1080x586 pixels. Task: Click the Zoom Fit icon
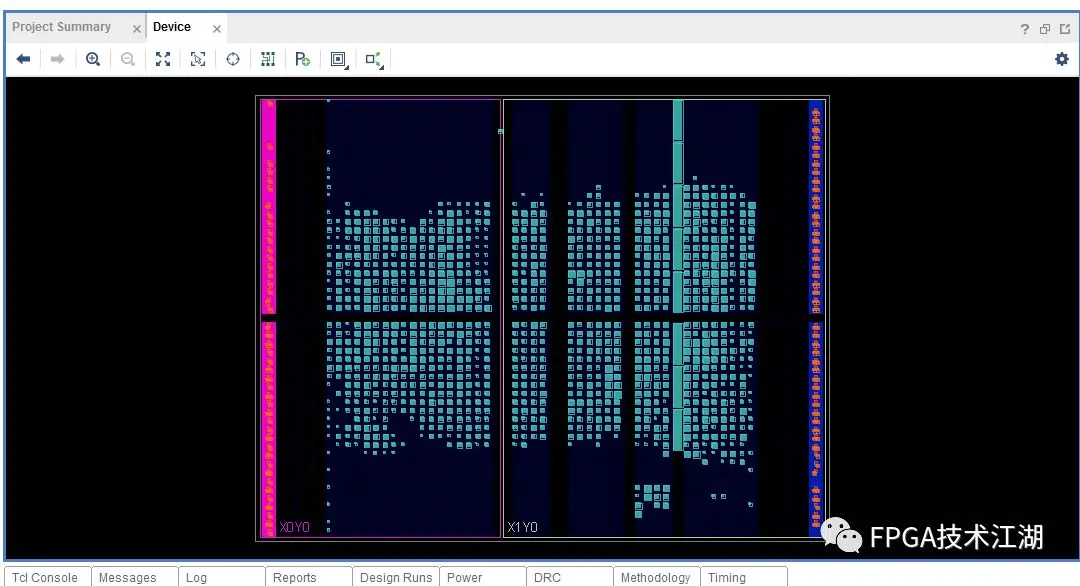click(x=163, y=59)
